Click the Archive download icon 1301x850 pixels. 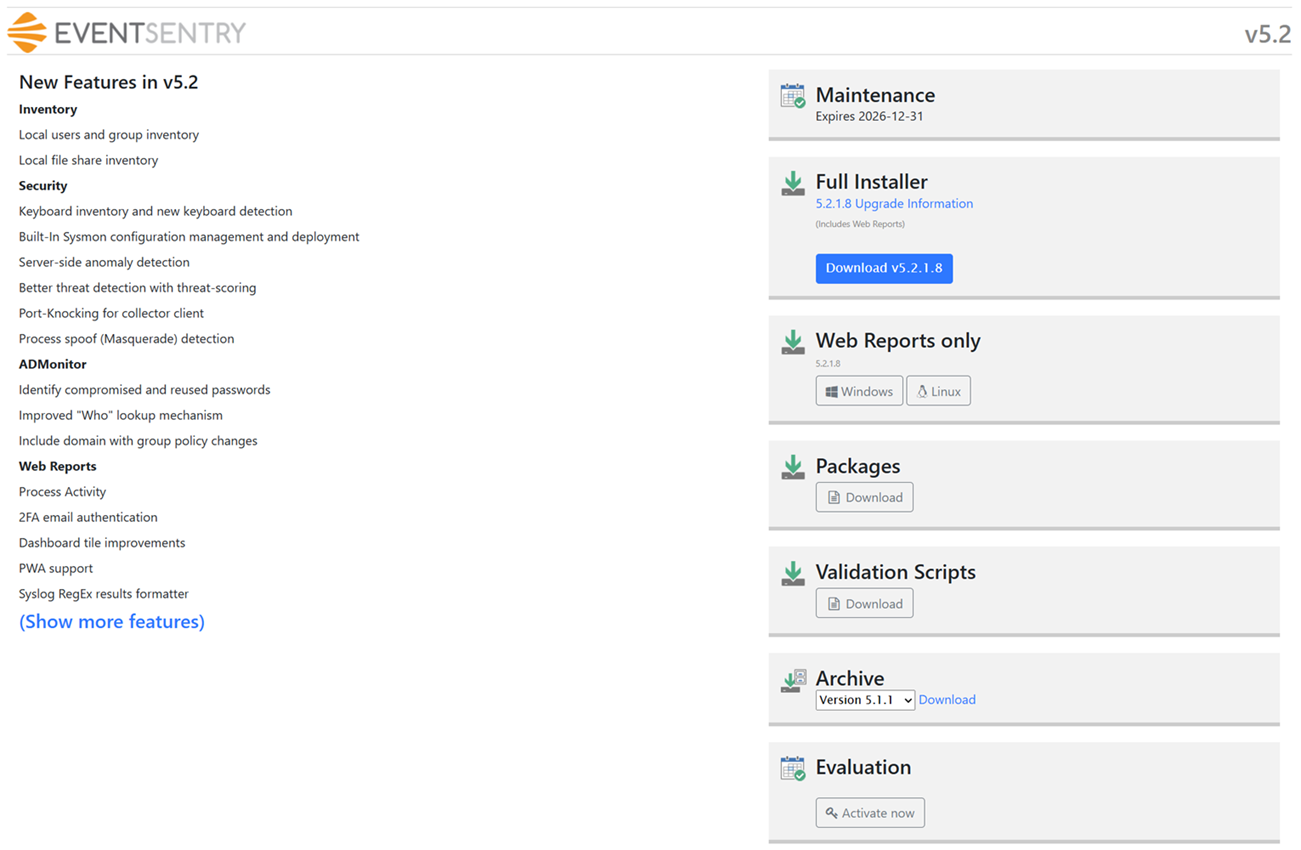pyautogui.click(x=793, y=681)
